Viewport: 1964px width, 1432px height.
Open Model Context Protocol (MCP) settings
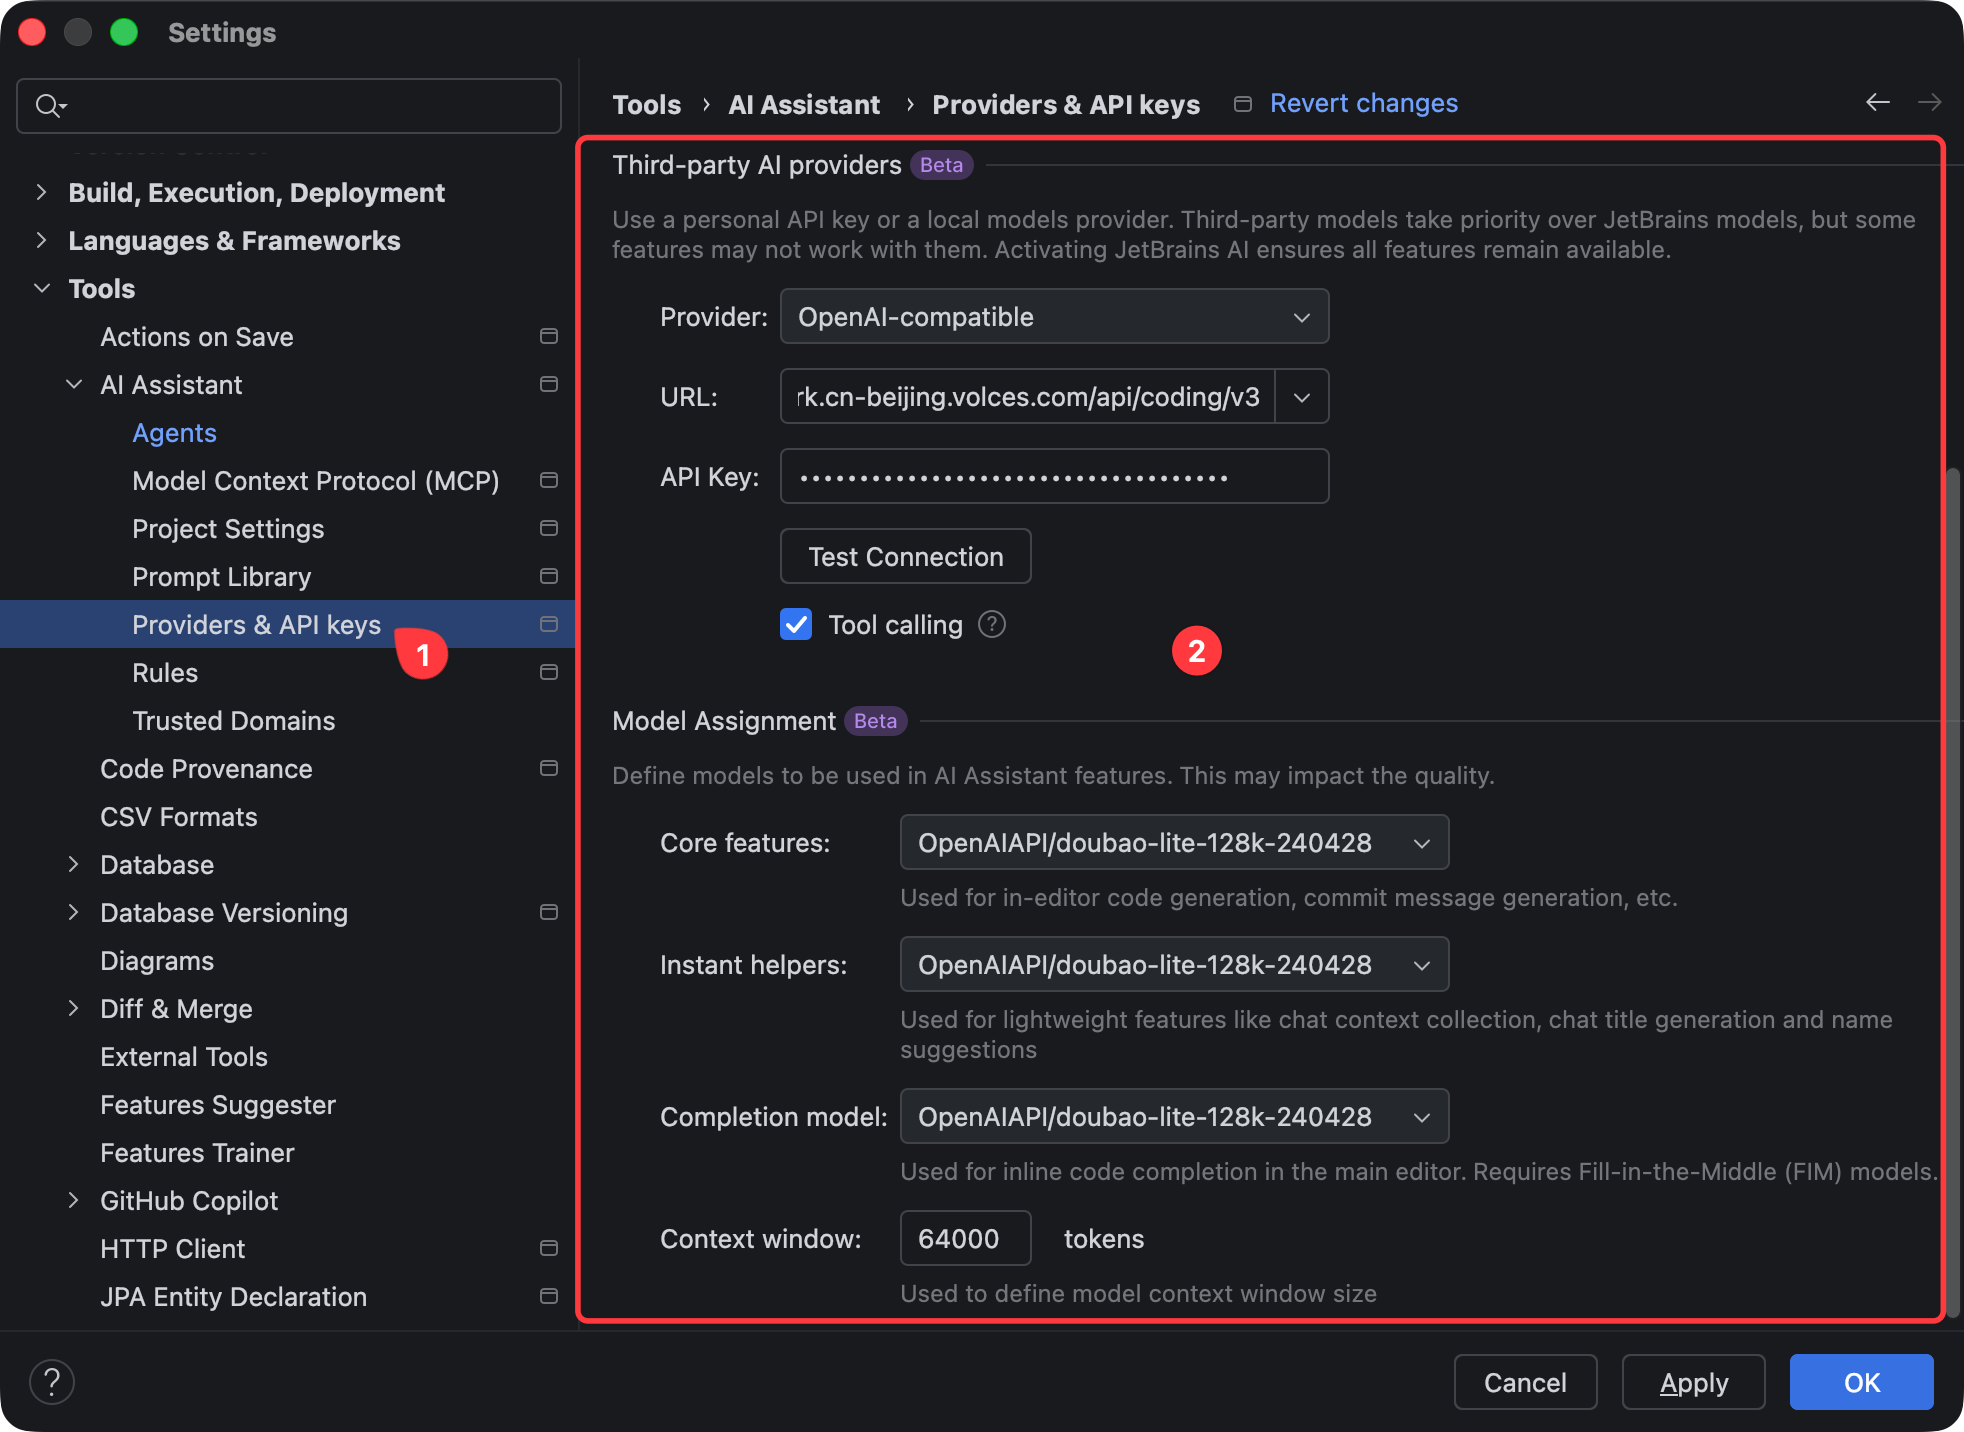(315, 481)
